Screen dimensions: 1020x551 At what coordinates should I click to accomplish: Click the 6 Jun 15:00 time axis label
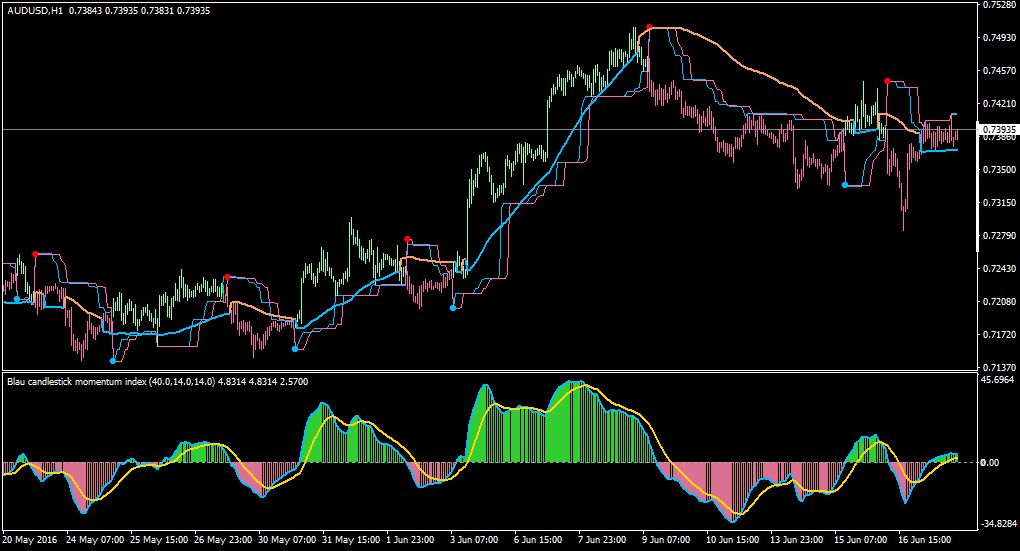pyautogui.click(x=538, y=540)
